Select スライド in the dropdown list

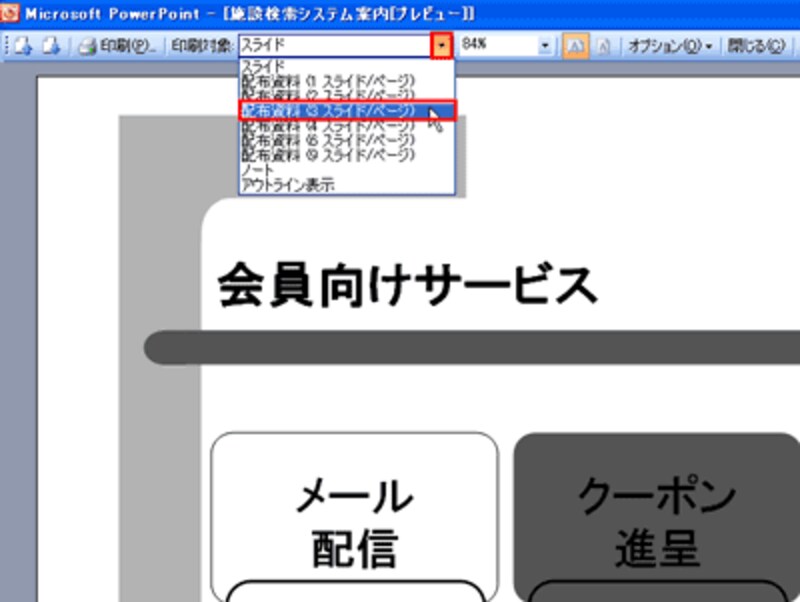pos(346,66)
